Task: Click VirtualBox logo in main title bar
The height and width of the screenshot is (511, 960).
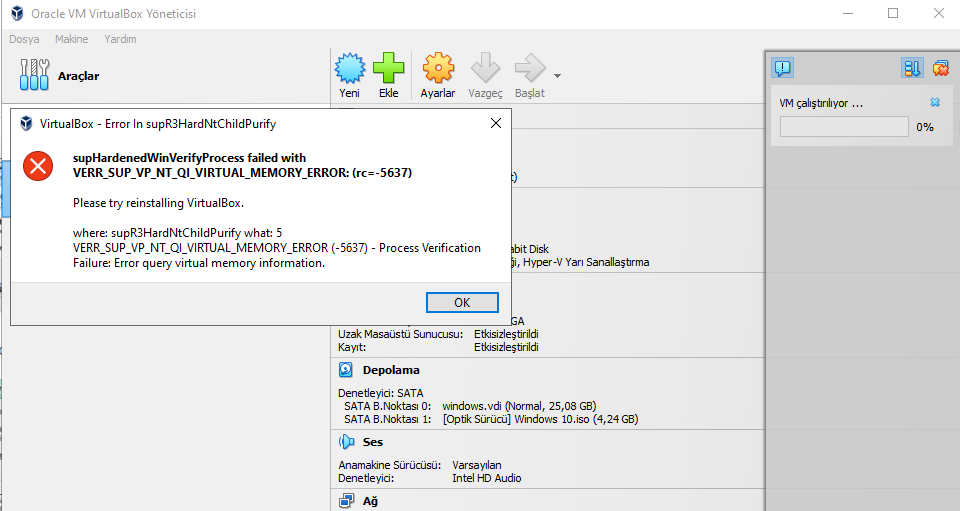Action: (17, 13)
